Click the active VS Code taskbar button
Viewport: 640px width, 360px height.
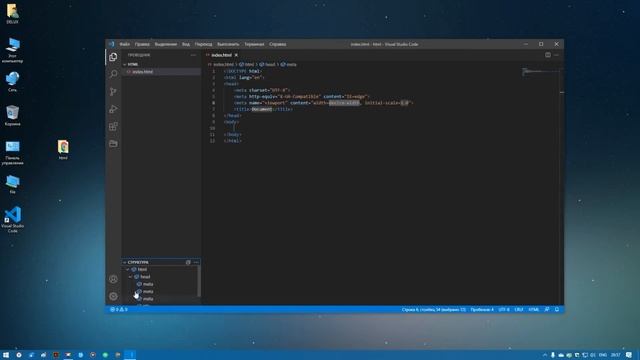(130, 355)
